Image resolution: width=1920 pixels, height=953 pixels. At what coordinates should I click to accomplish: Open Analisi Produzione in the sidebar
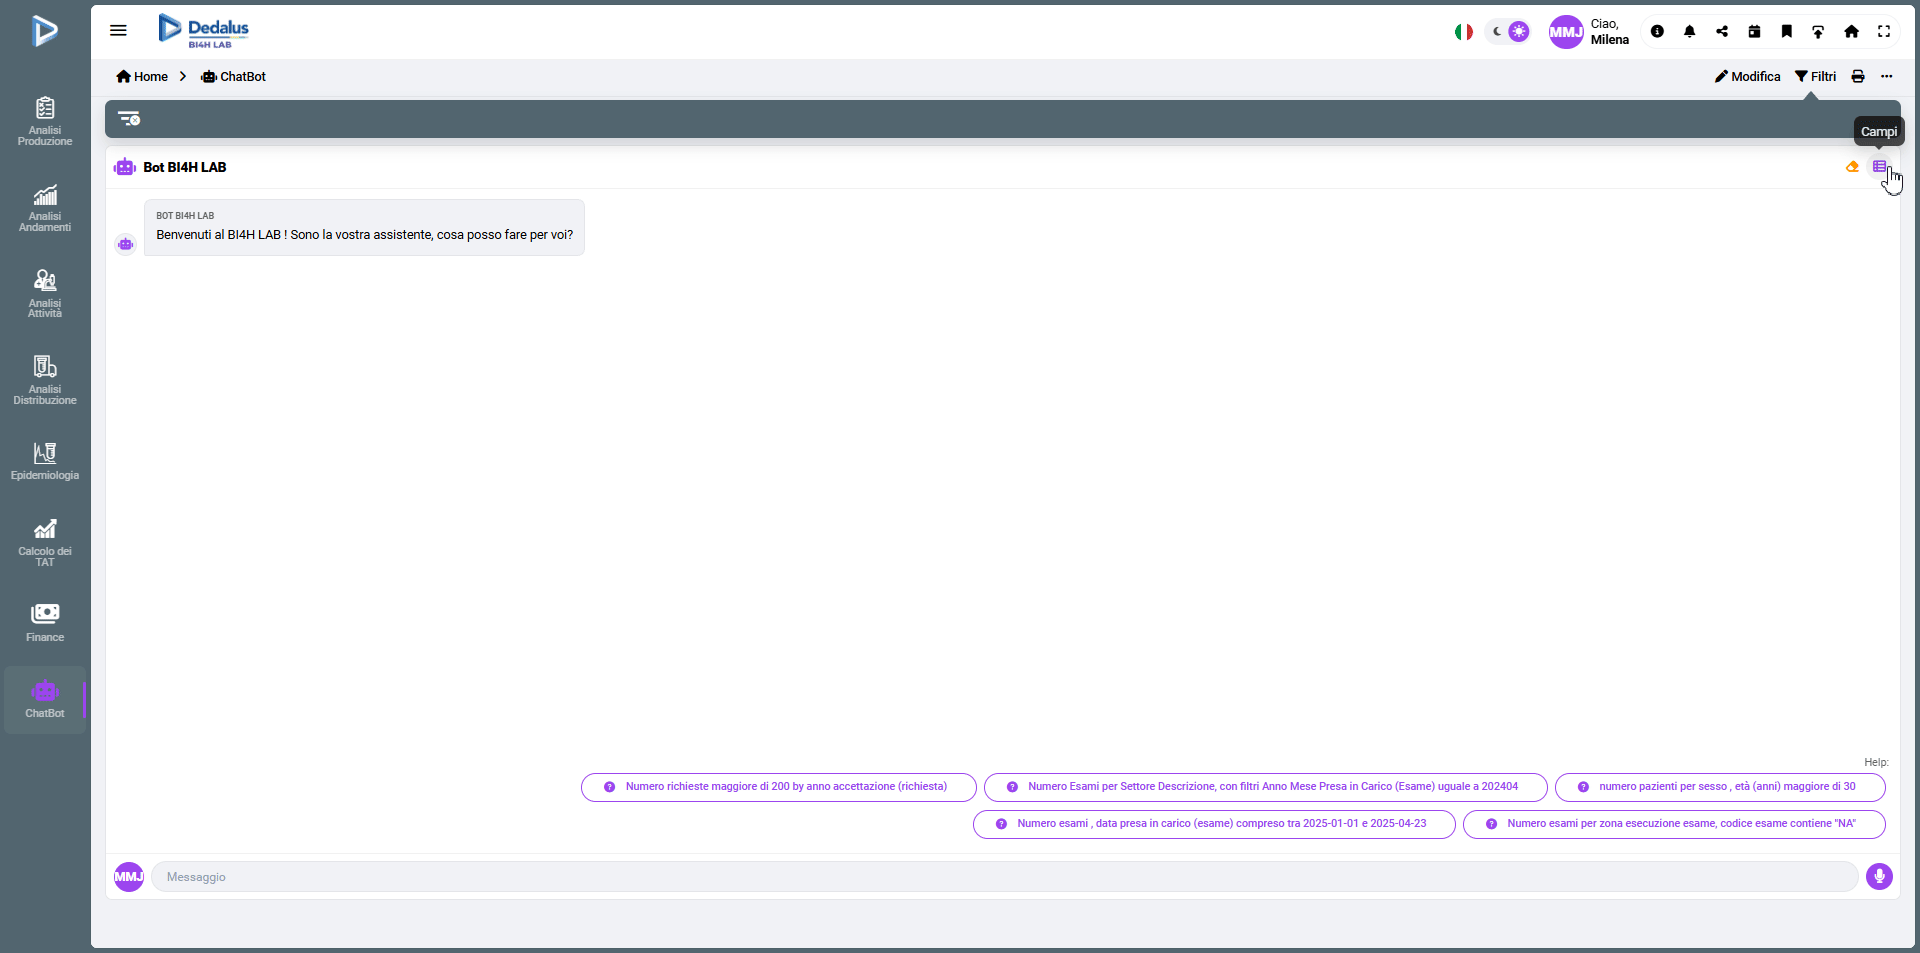pos(45,121)
